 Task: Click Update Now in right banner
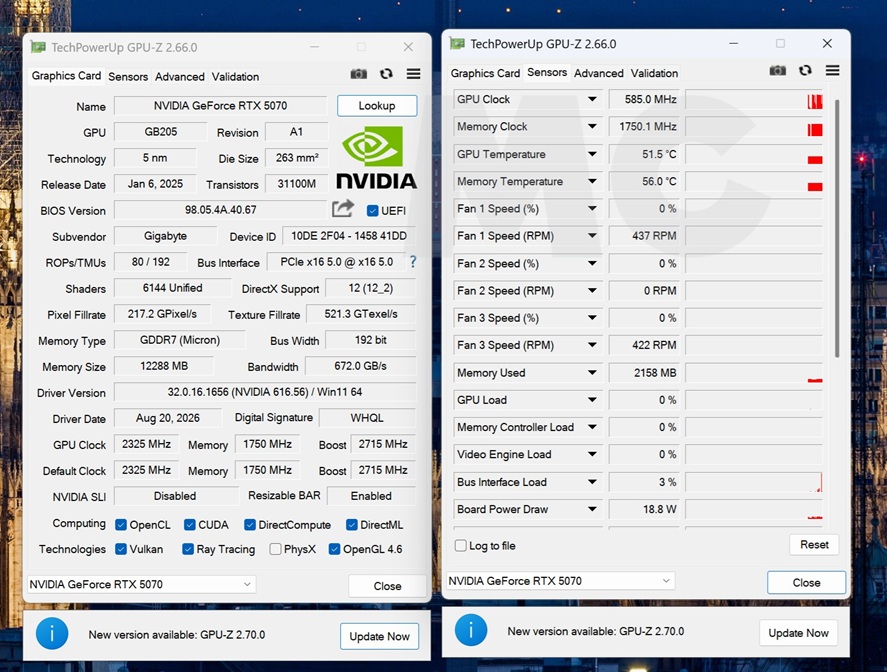tap(798, 633)
